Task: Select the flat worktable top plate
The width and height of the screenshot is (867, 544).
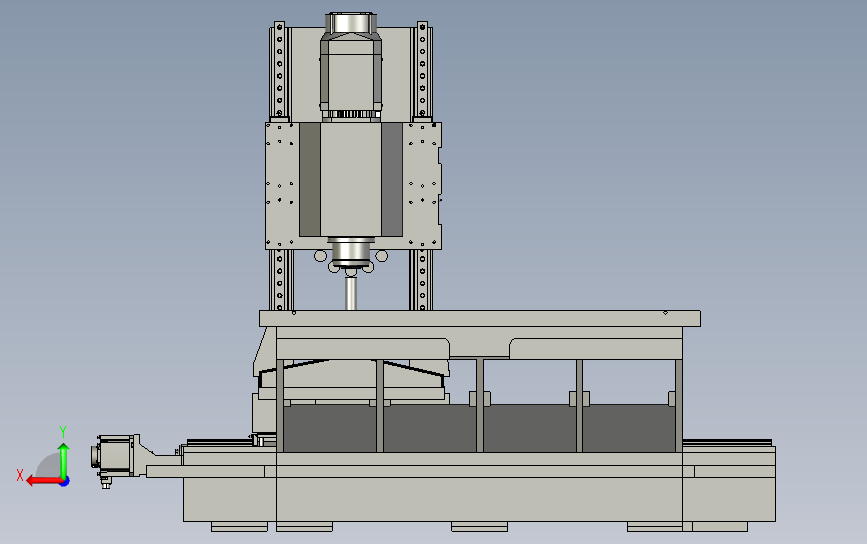Action: click(480, 318)
